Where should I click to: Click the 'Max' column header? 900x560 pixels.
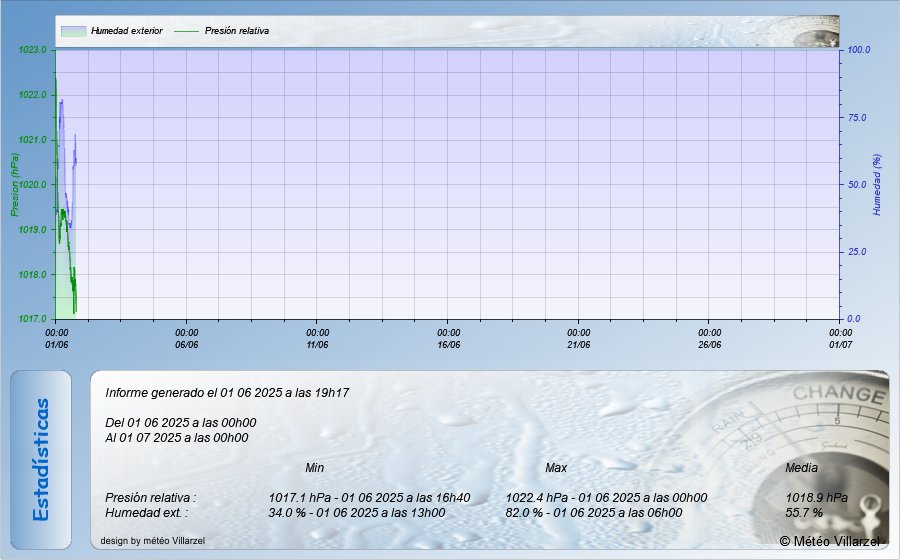click(556, 468)
